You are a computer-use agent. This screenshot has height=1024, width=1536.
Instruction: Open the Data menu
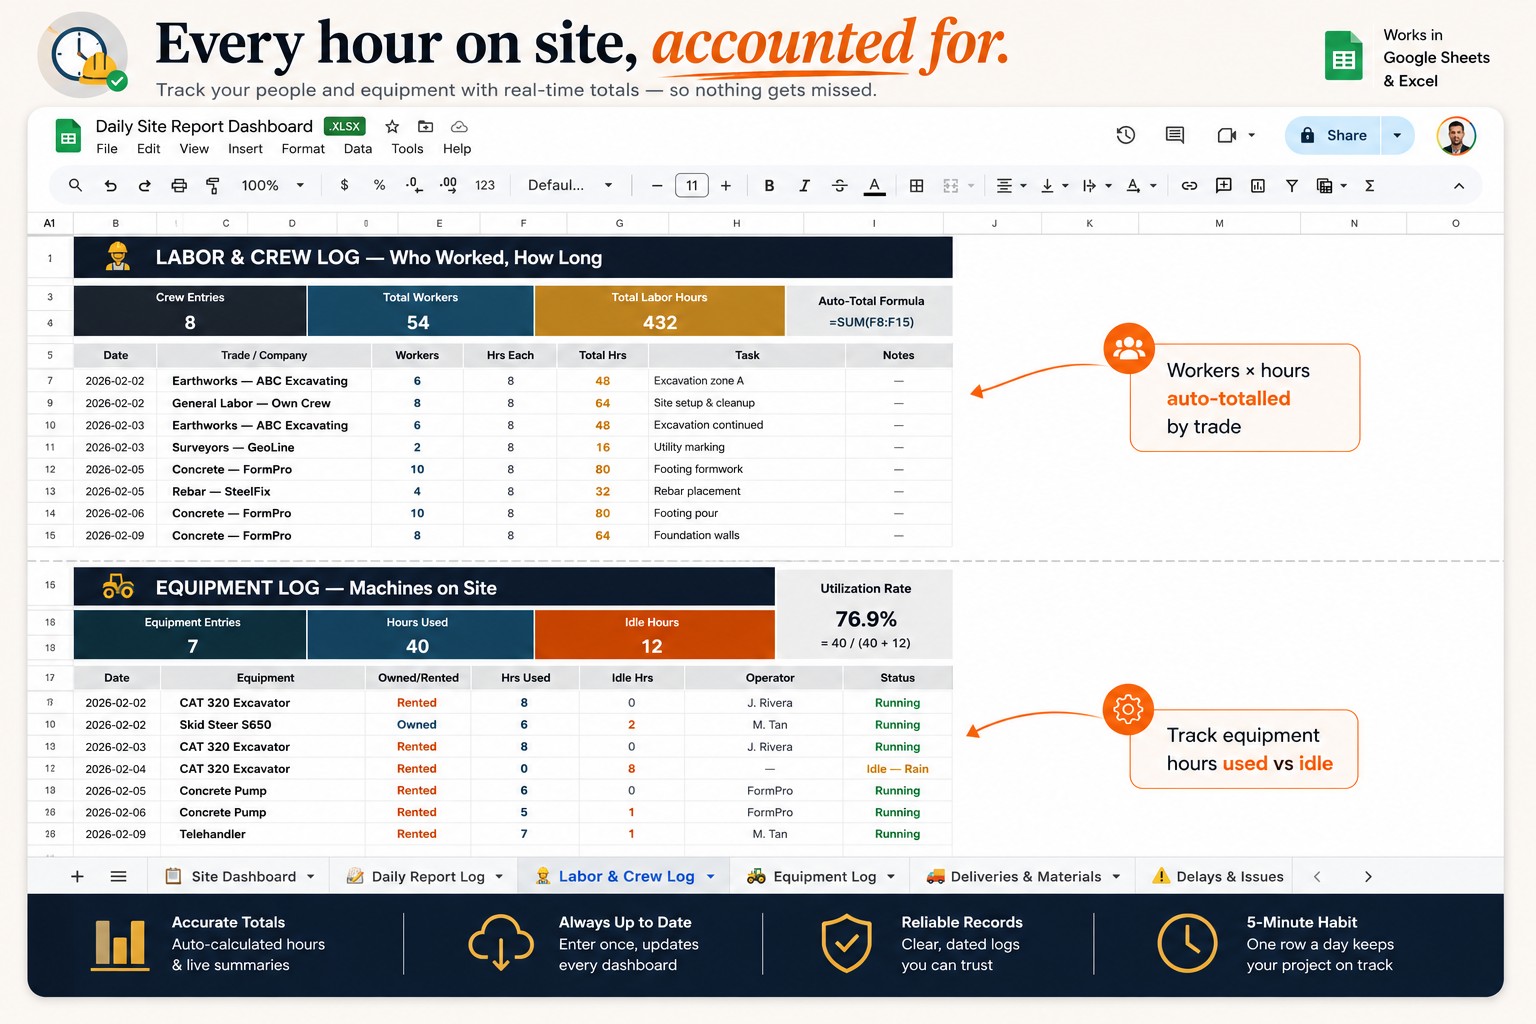358,149
